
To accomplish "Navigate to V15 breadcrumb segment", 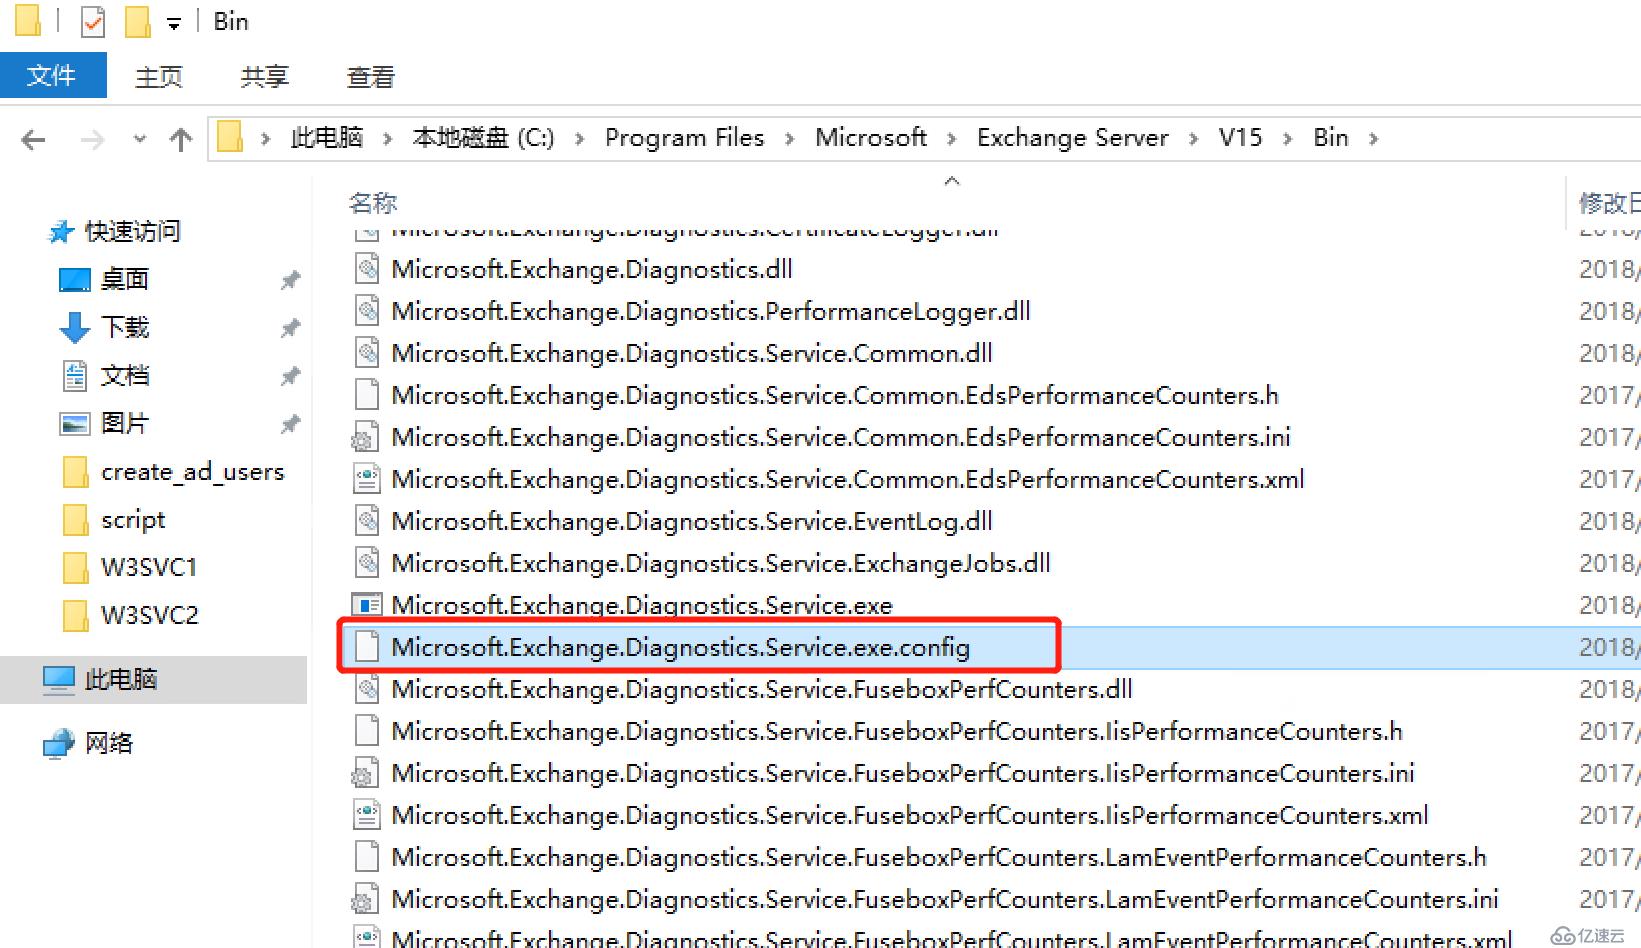I will click(x=1240, y=138).
